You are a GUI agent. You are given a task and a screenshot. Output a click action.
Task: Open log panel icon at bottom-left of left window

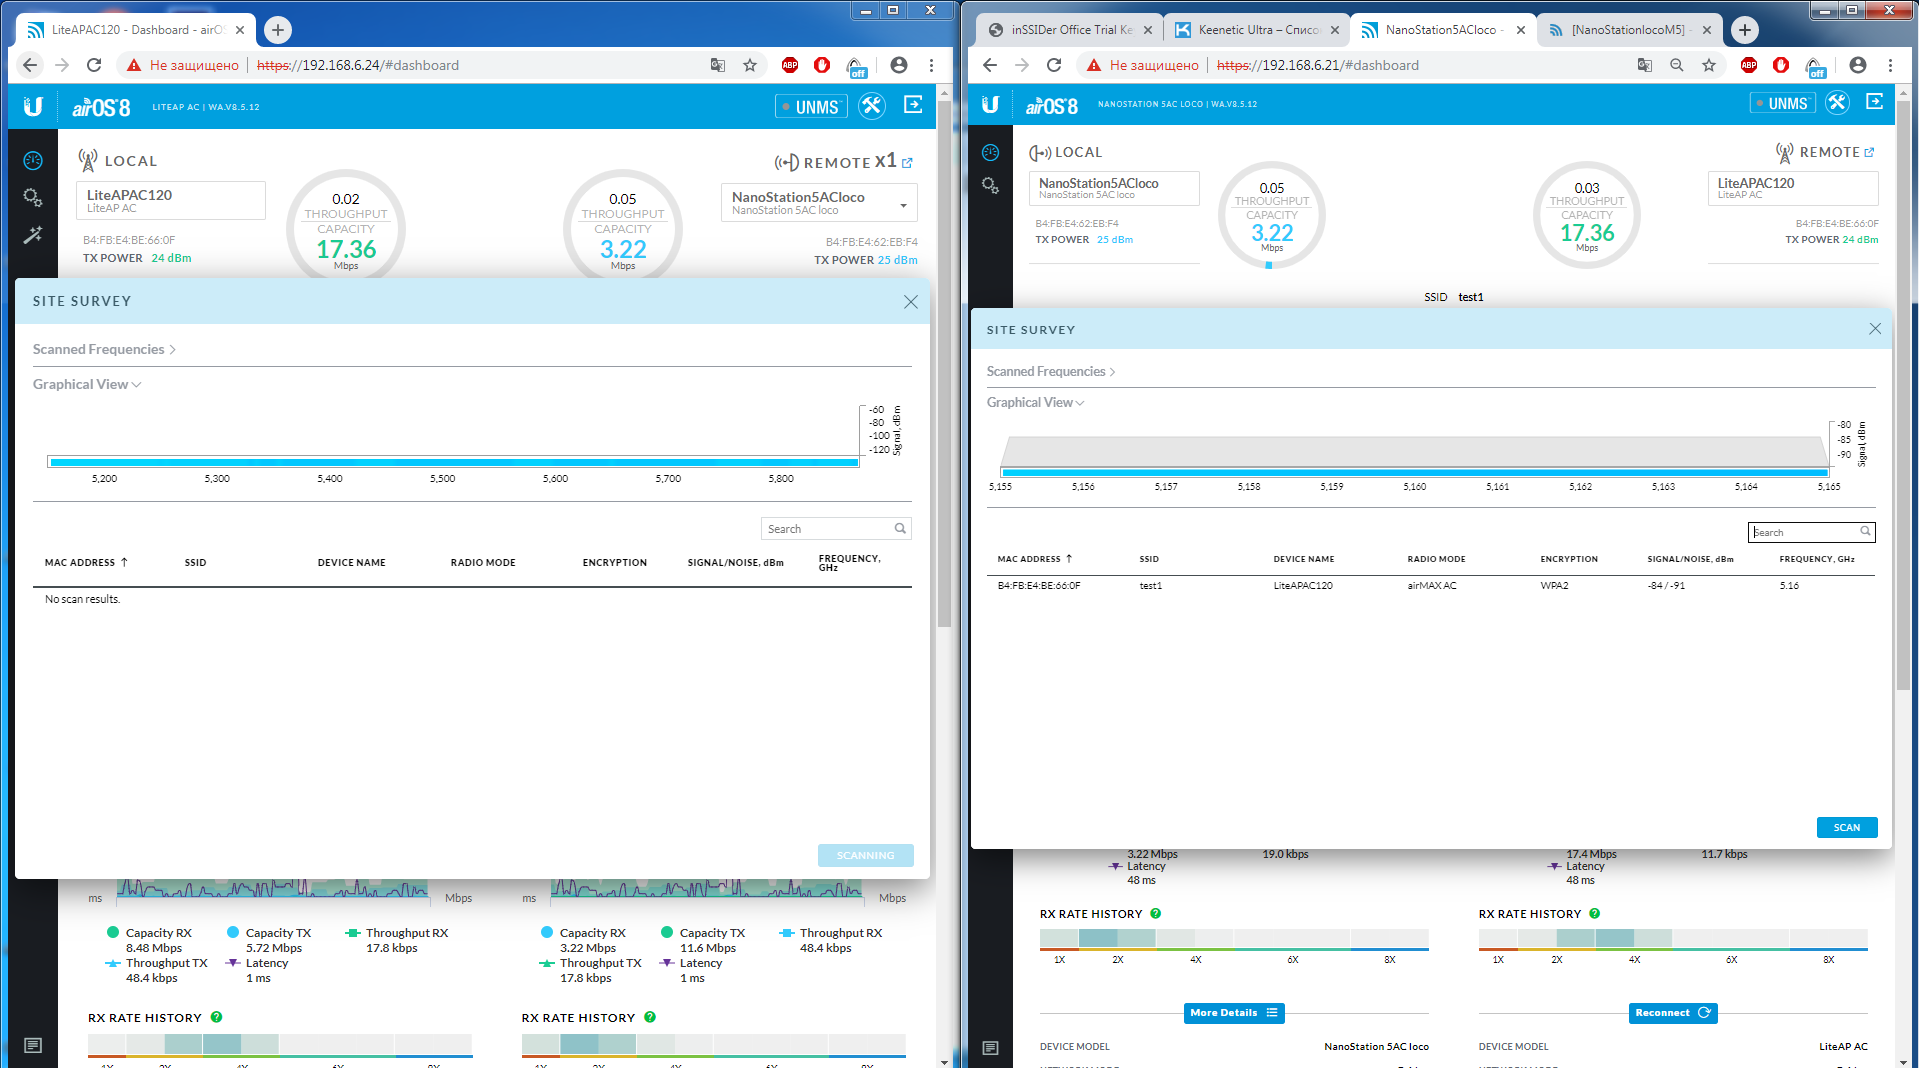click(x=33, y=1045)
